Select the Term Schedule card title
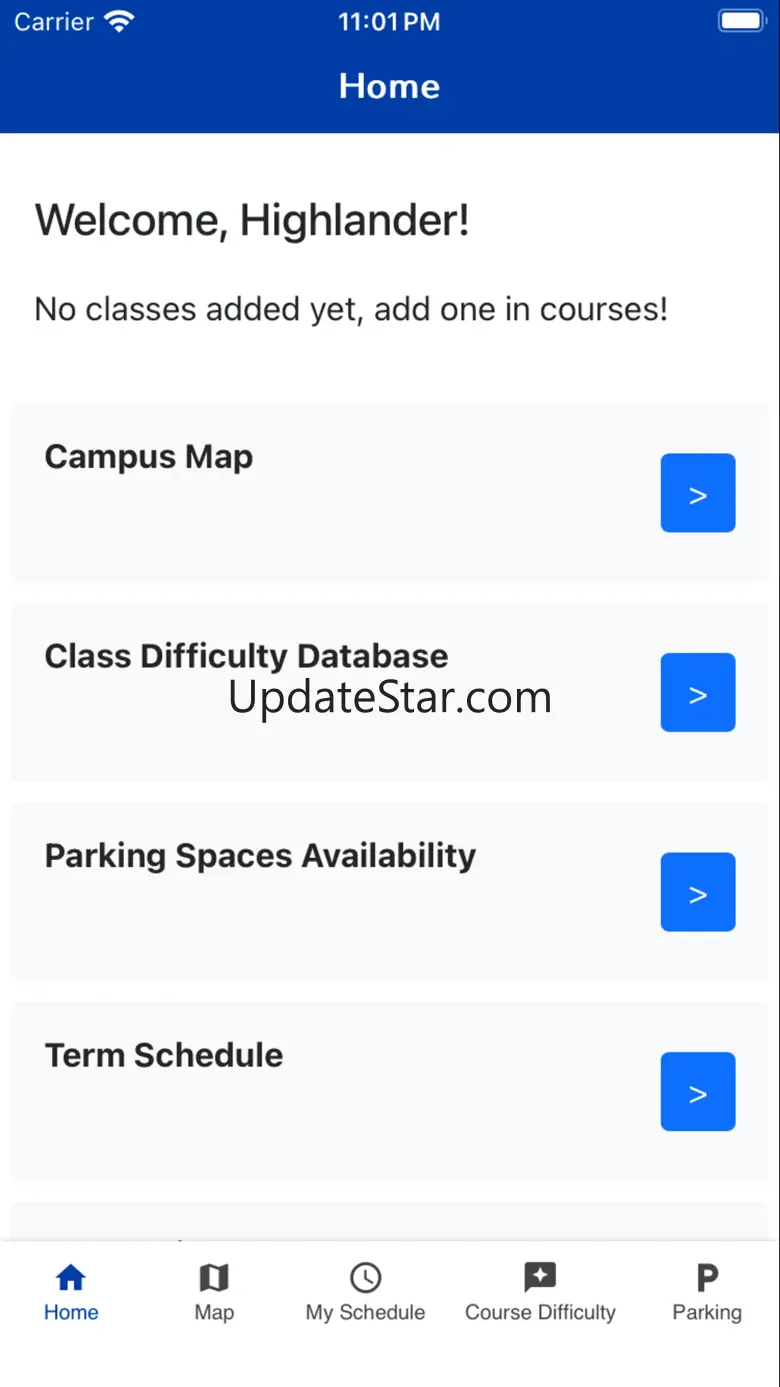This screenshot has height=1387, width=780. pos(164,1056)
